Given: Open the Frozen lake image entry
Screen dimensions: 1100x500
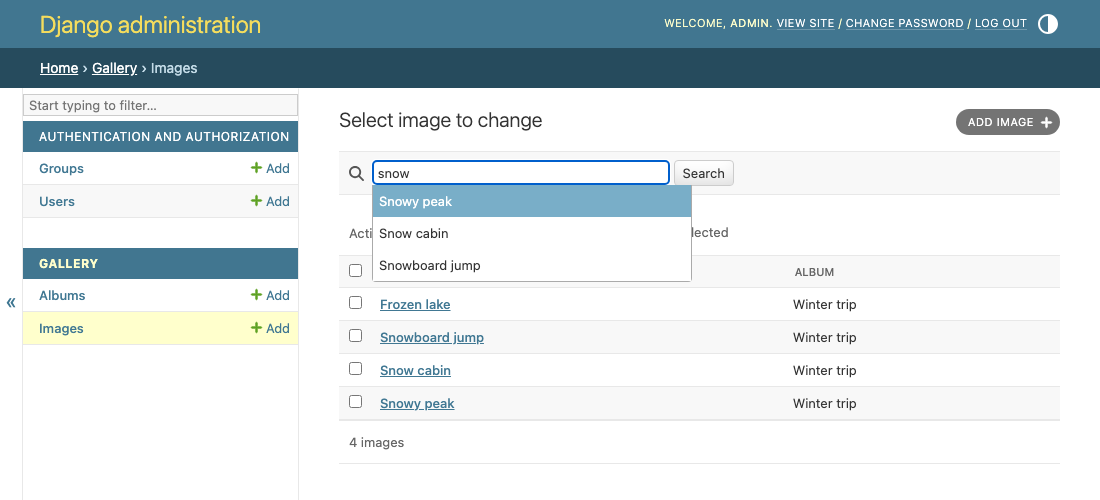Looking at the screenshot, I should 415,304.
